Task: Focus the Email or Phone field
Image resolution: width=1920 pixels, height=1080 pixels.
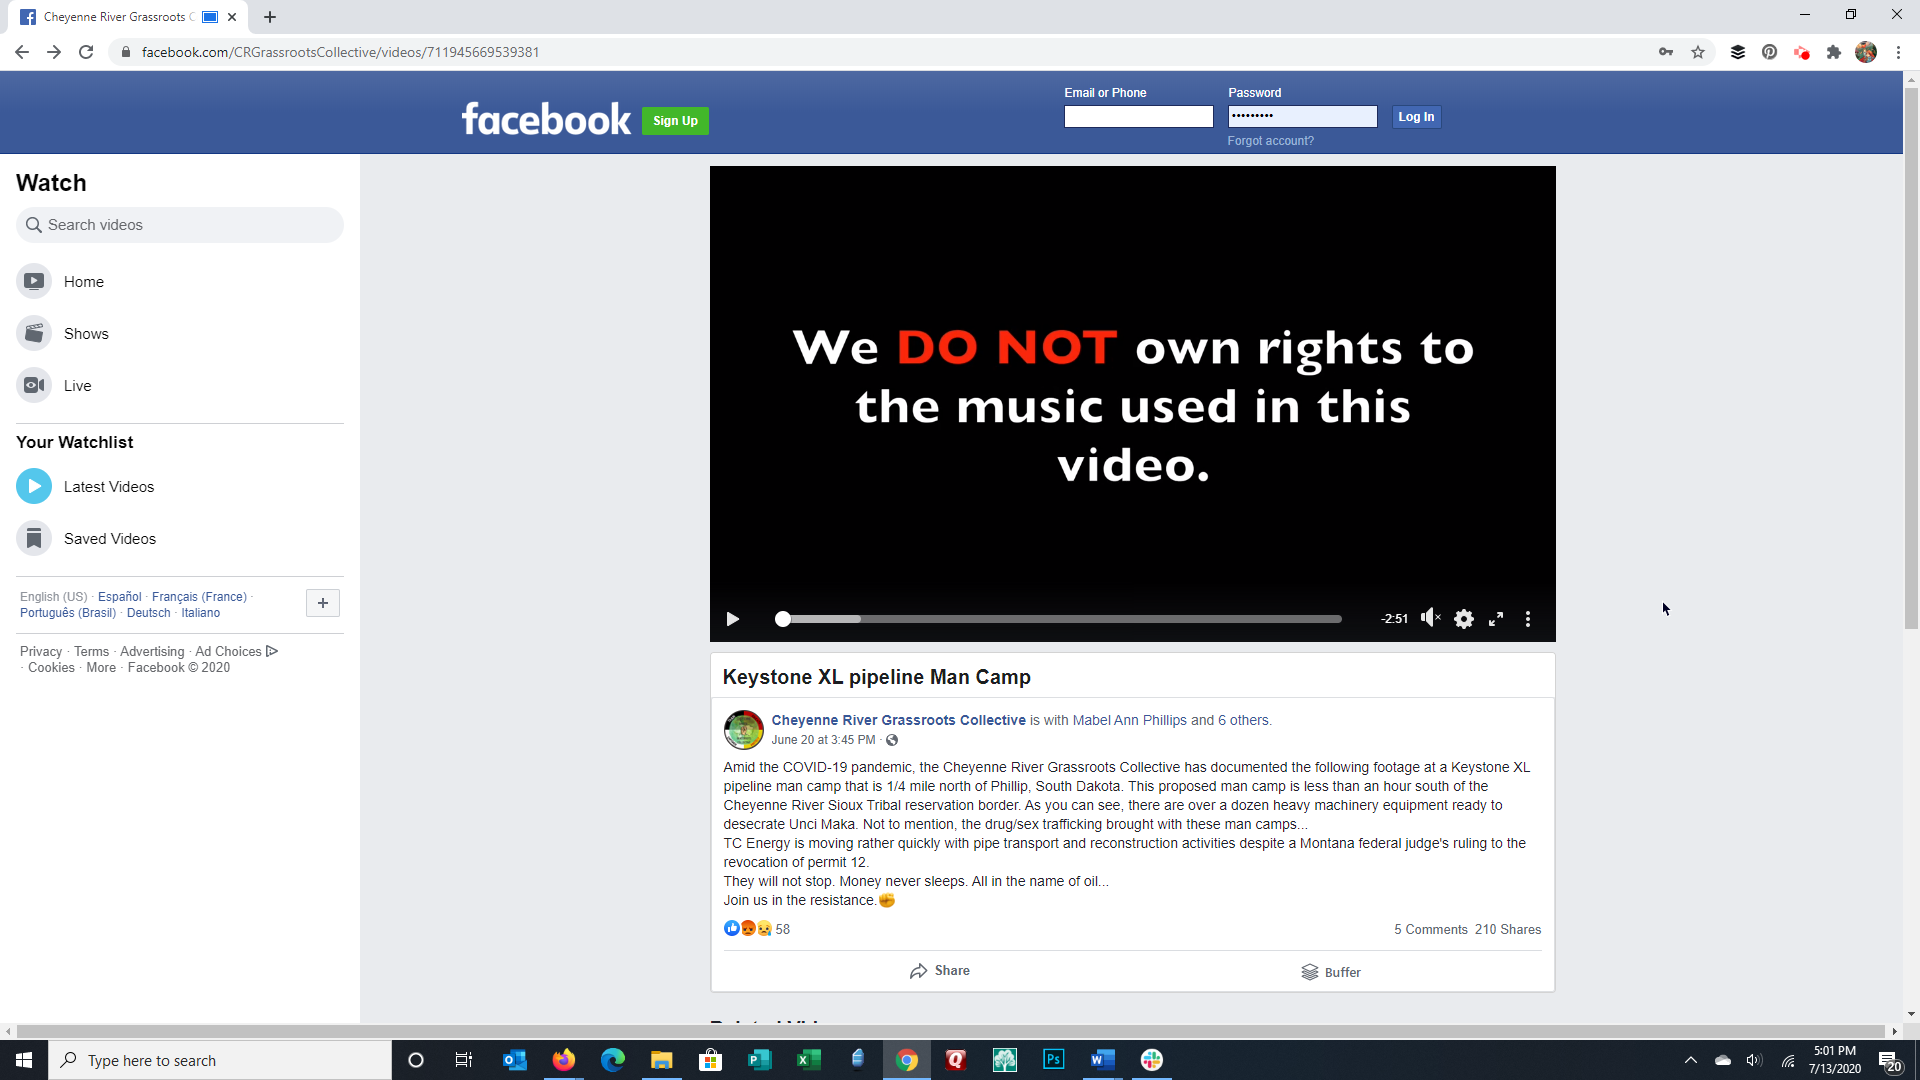Action: click(1138, 117)
